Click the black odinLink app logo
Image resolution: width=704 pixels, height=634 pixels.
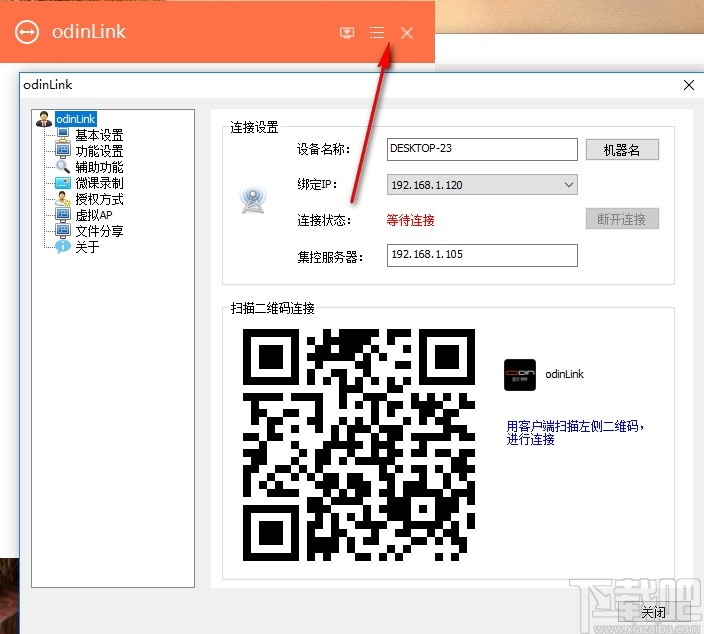point(519,374)
